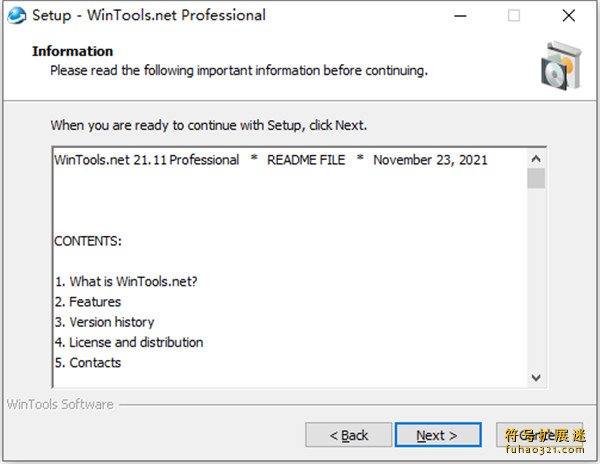Close the WinTools.net Setup dialog
Viewport: 600px width, 464px height.
pyautogui.click(x=568, y=15)
